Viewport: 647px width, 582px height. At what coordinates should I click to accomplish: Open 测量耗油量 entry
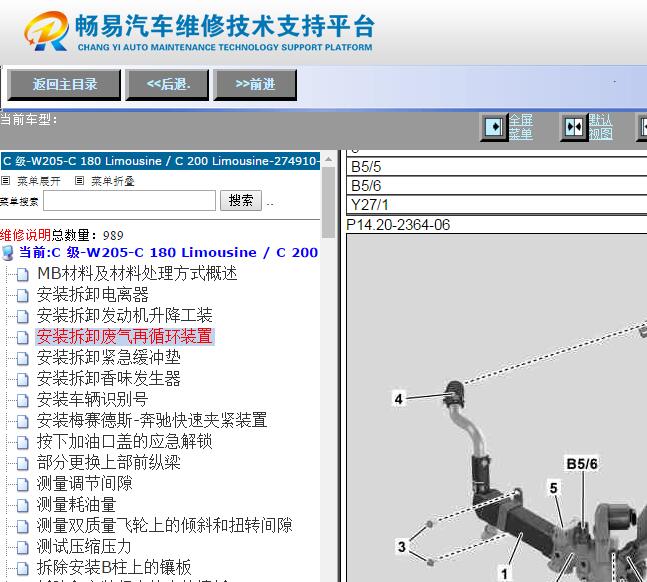(77, 504)
